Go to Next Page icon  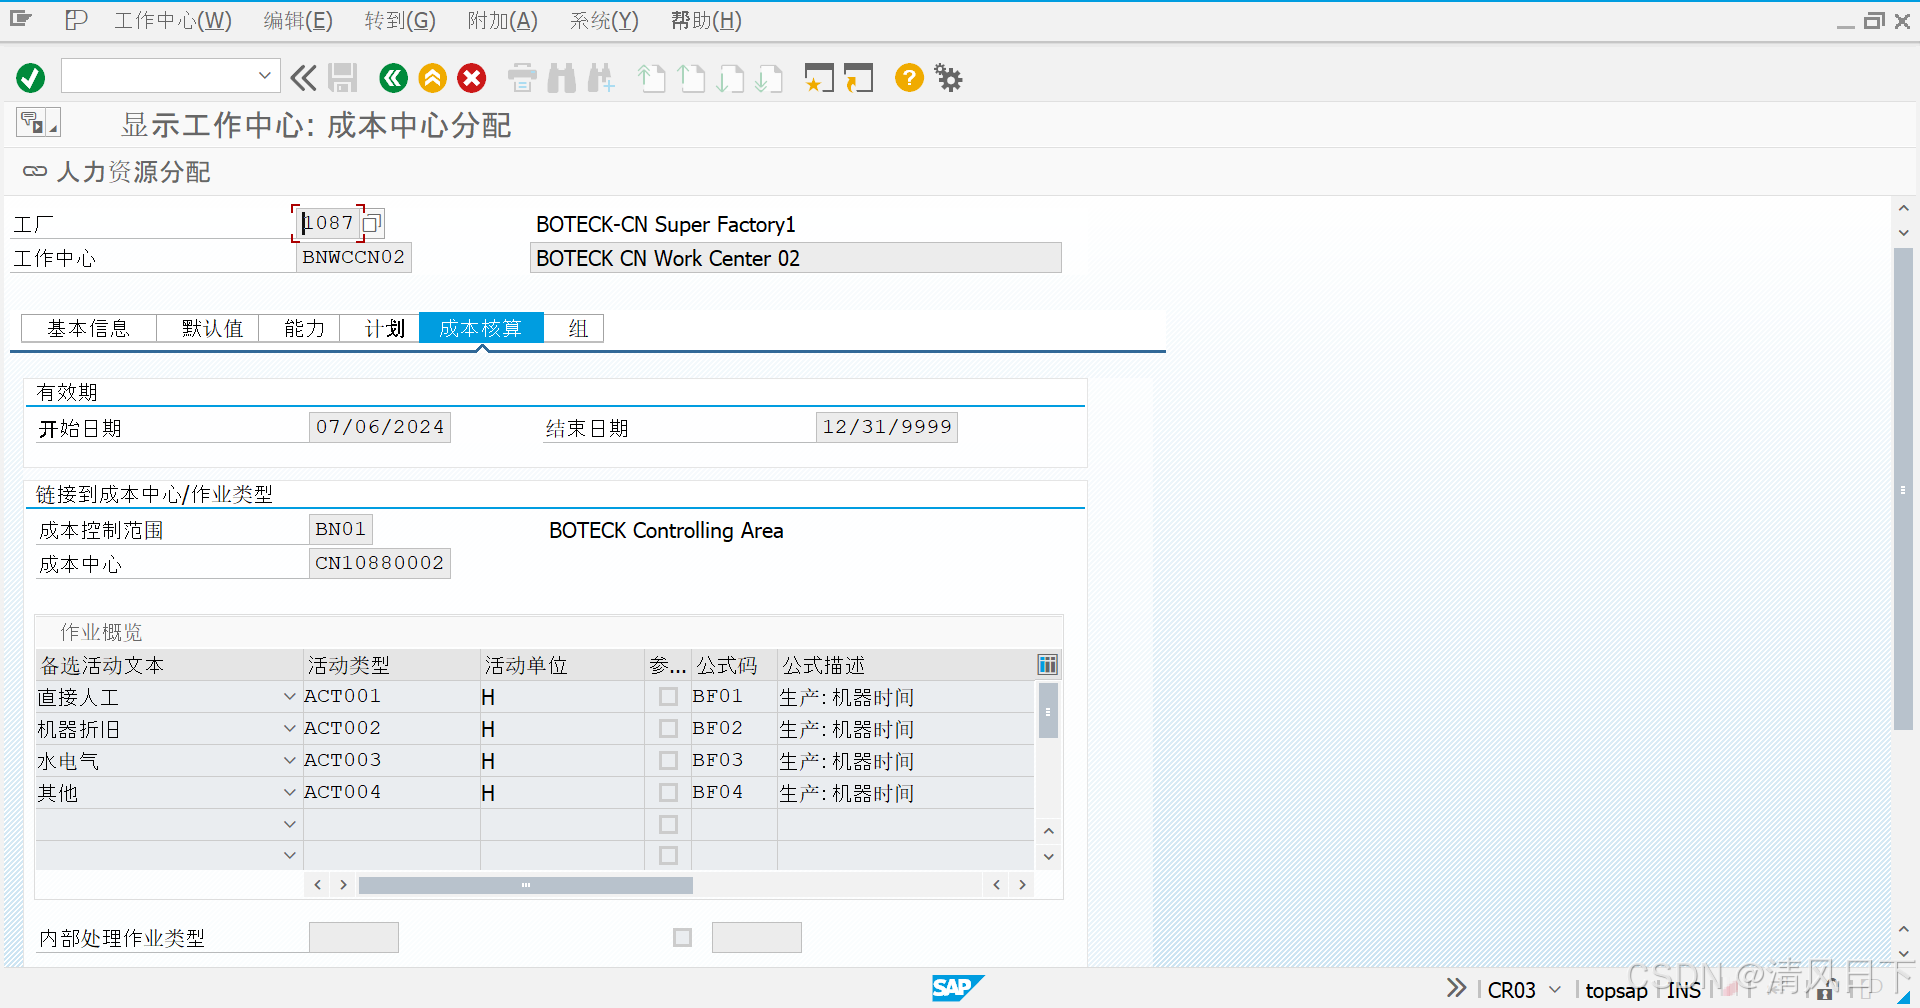[730, 77]
